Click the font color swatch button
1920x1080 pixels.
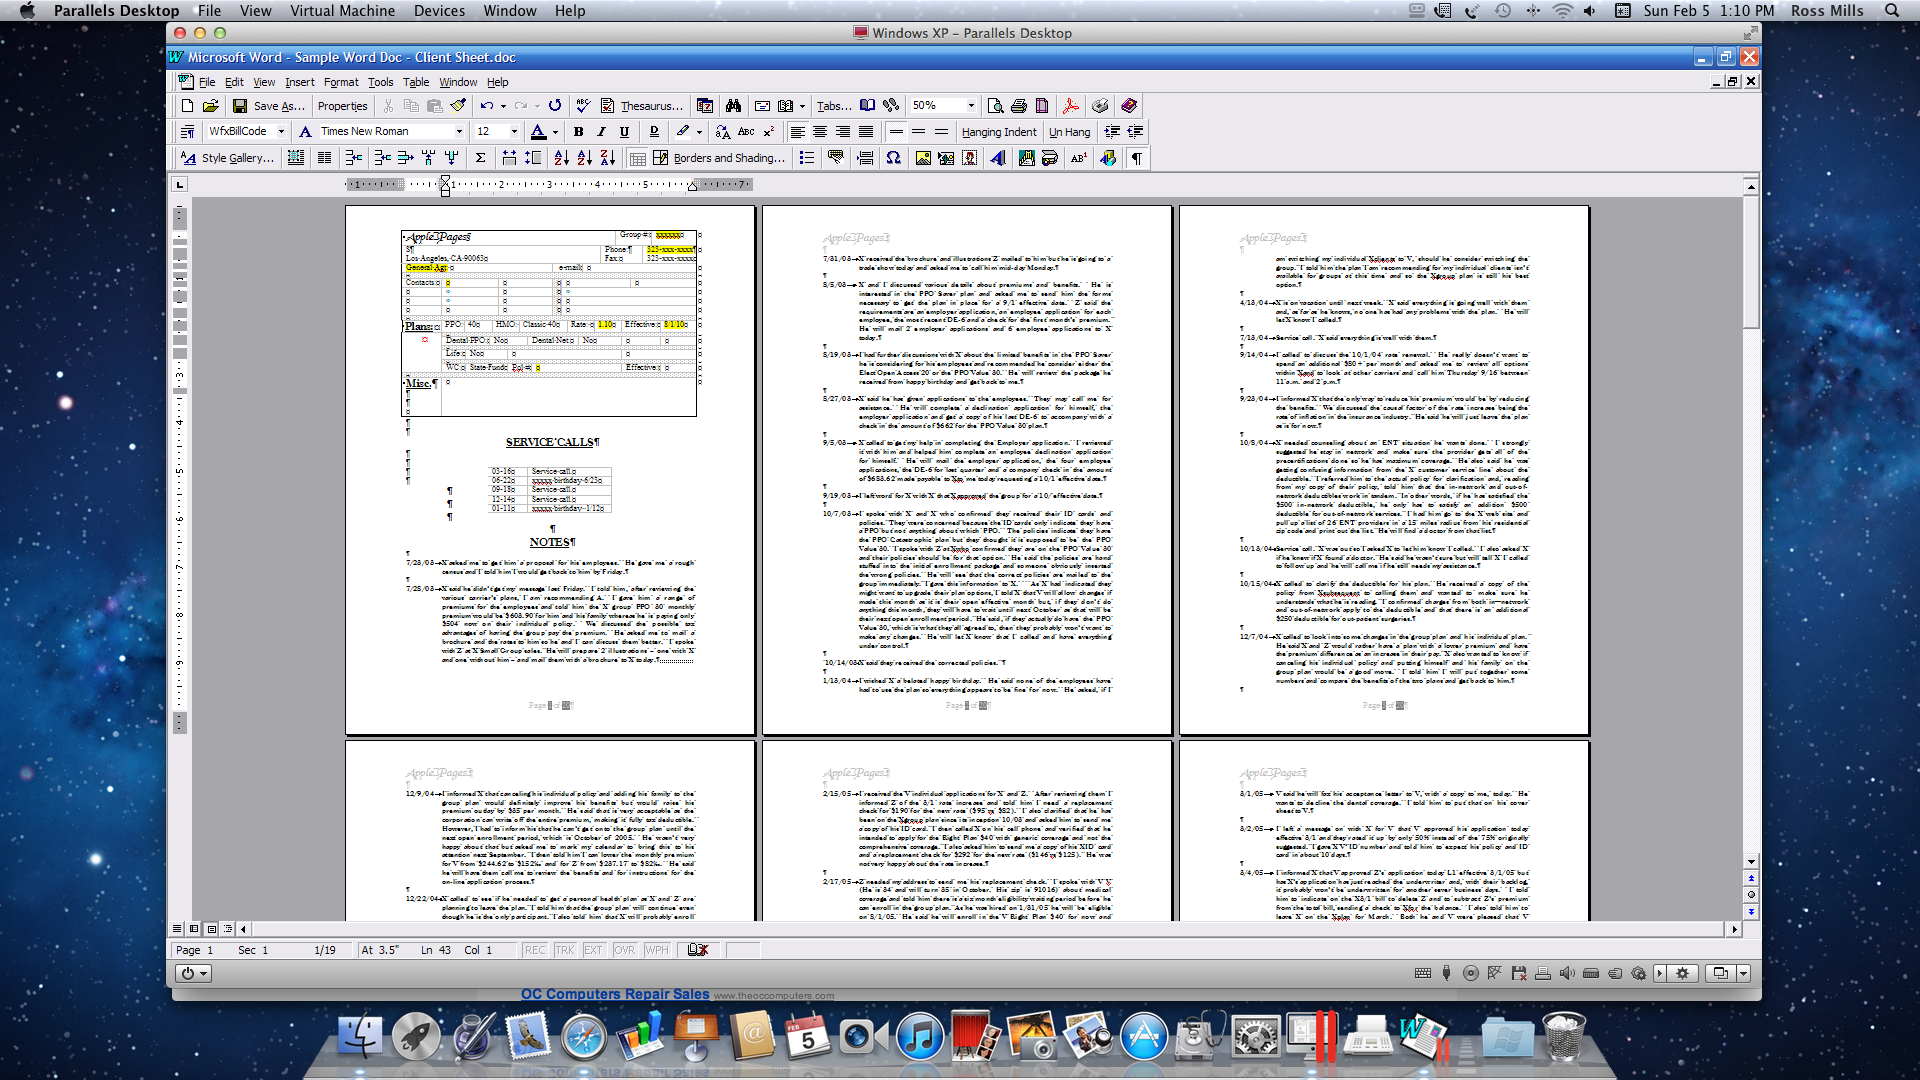538,131
